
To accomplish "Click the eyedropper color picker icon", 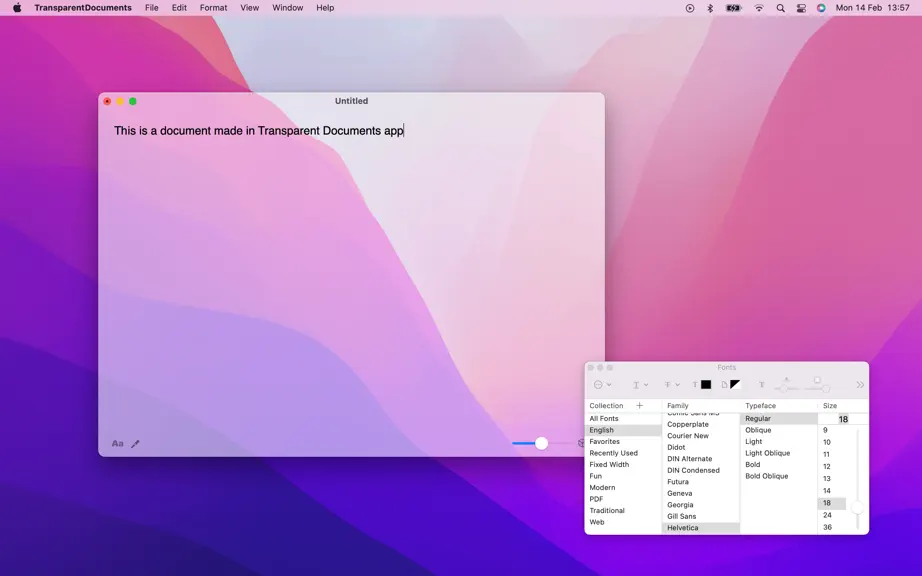I will (135, 444).
